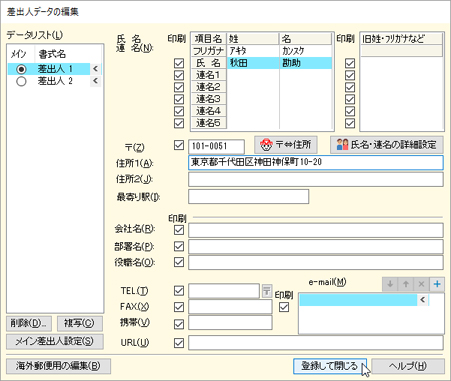Toggle the e-mail print checkbox

click(284, 307)
